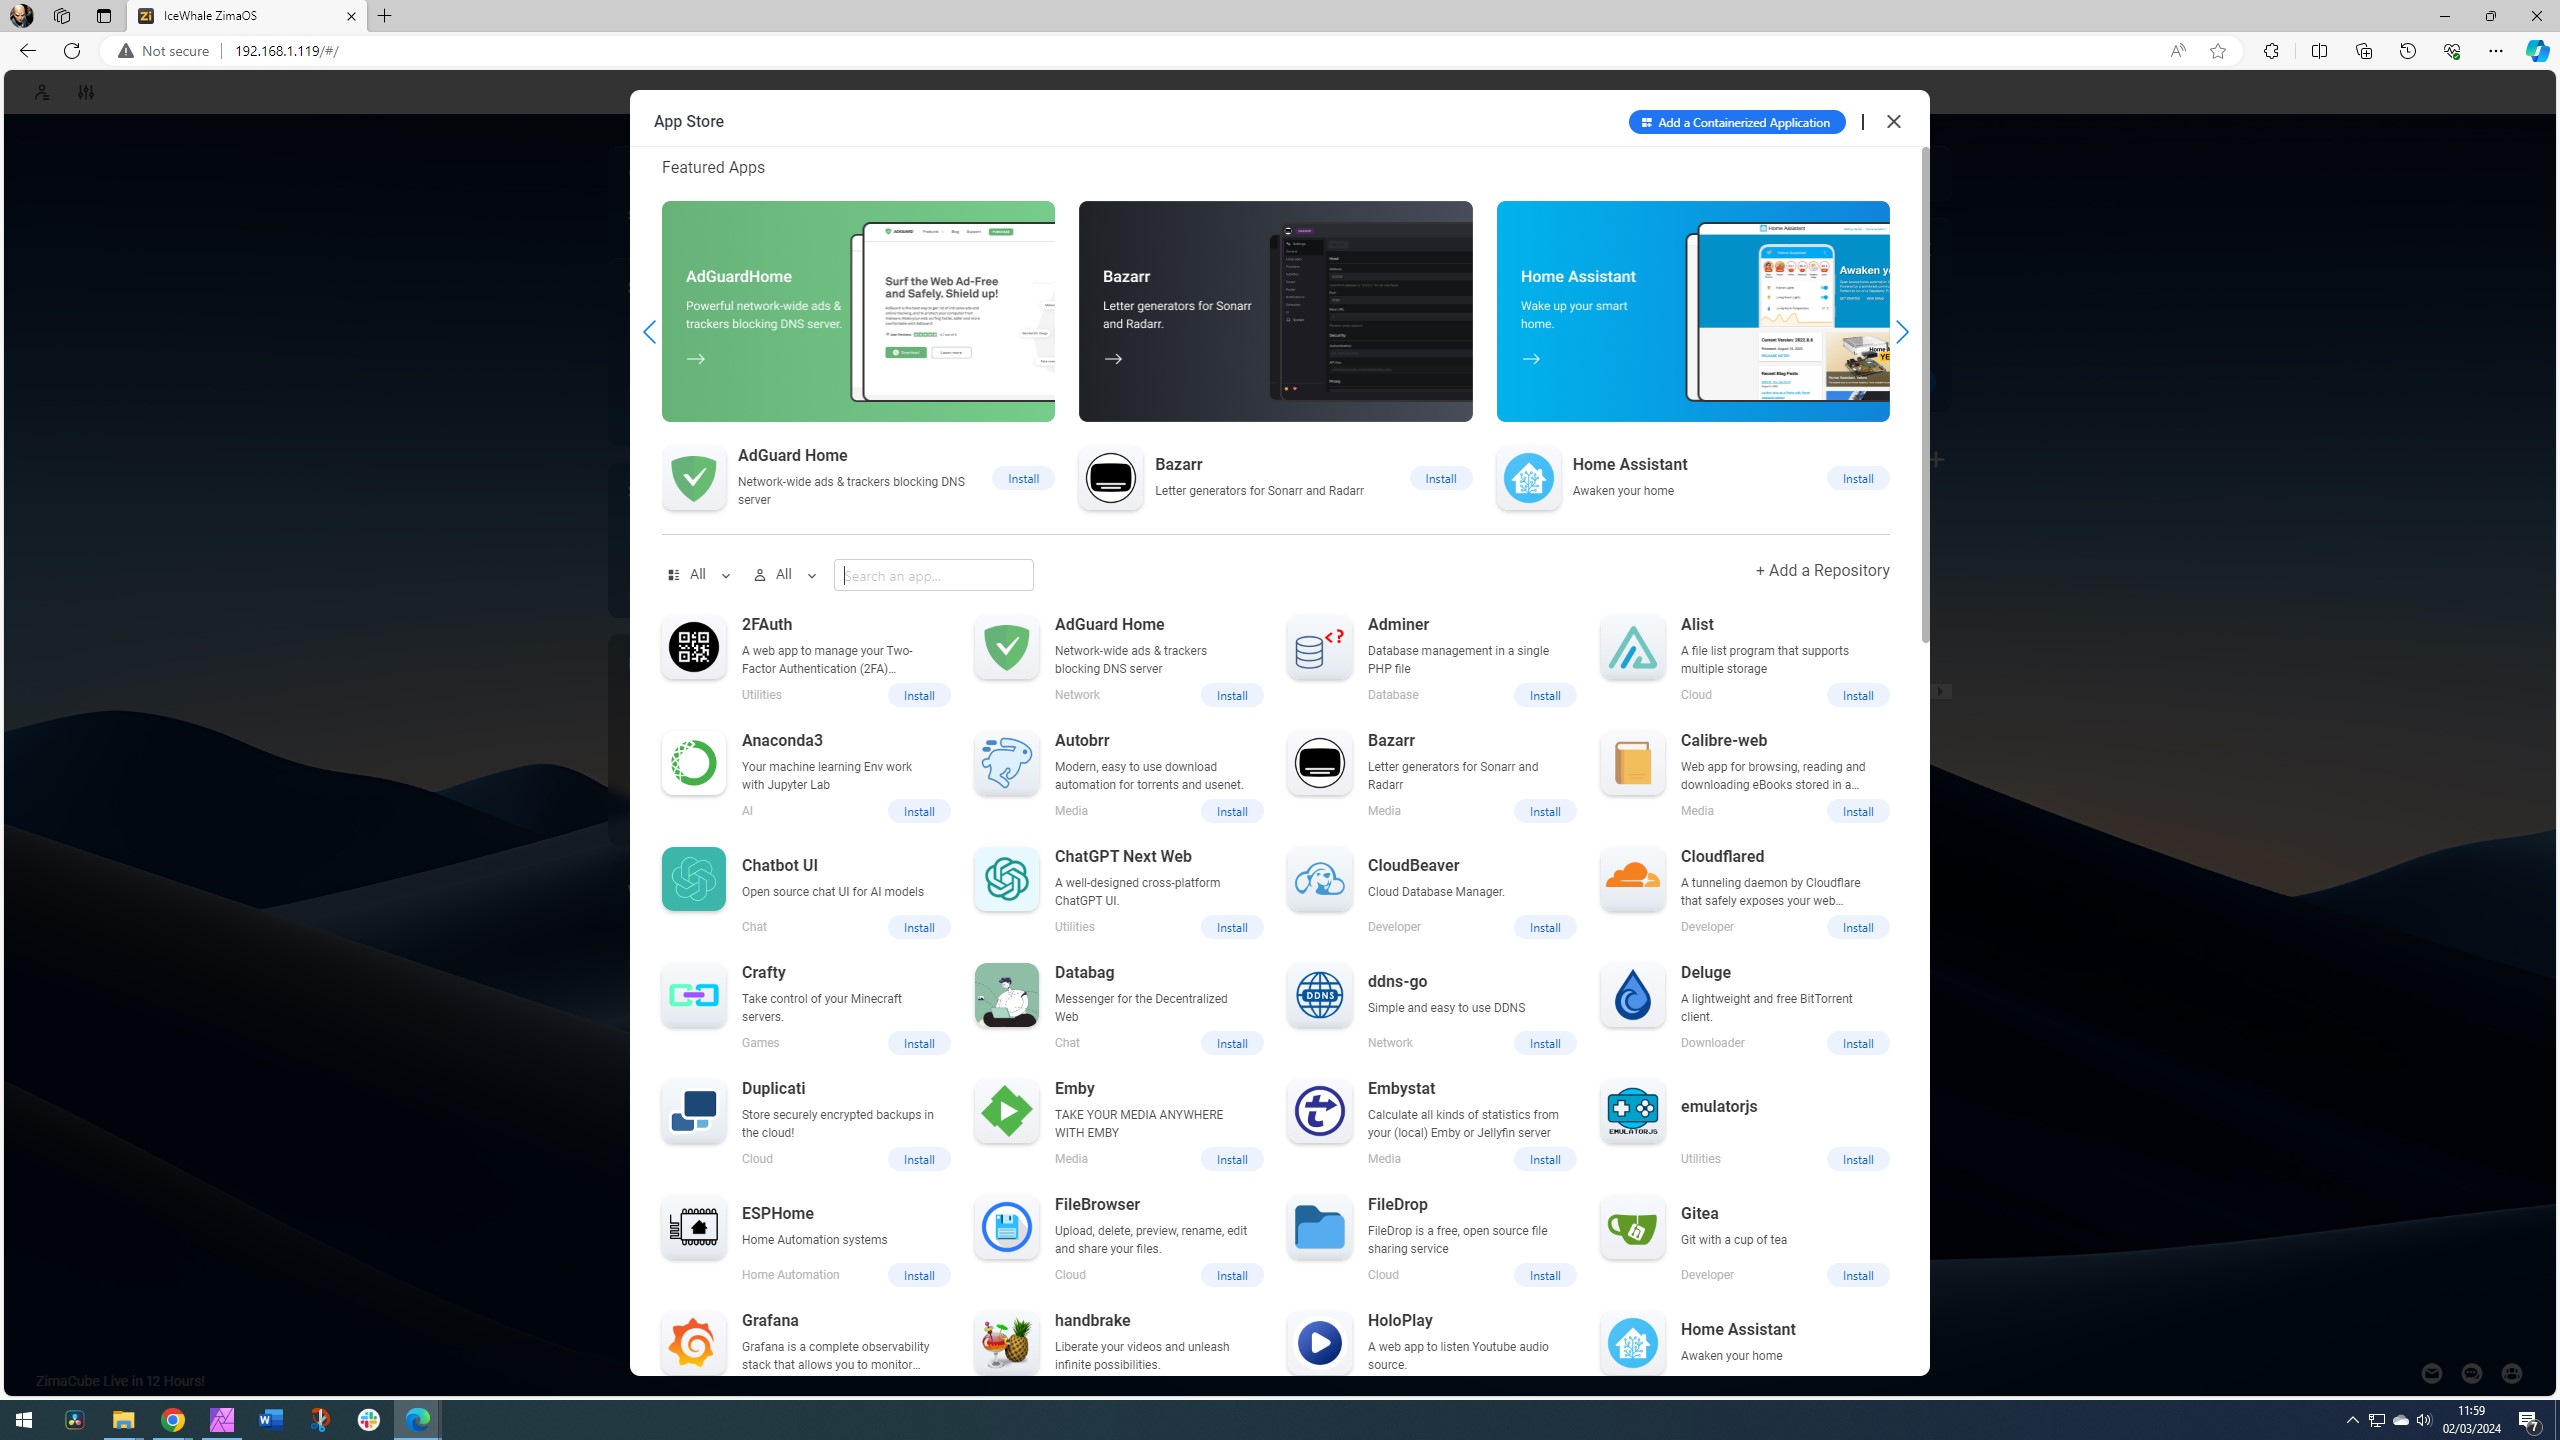Open the 2FAuth app icon

pyautogui.click(x=693, y=647)
